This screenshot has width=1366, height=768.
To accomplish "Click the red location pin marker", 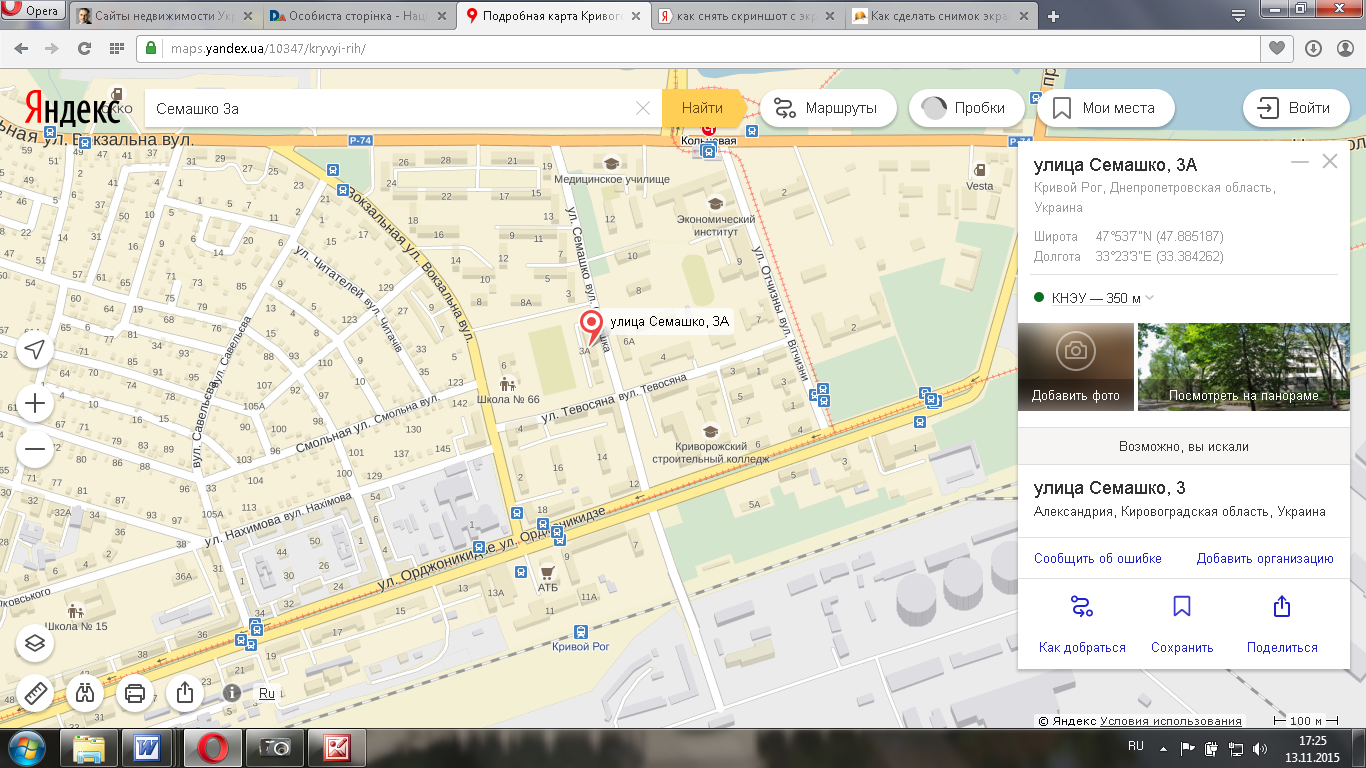I will (591, 327).
